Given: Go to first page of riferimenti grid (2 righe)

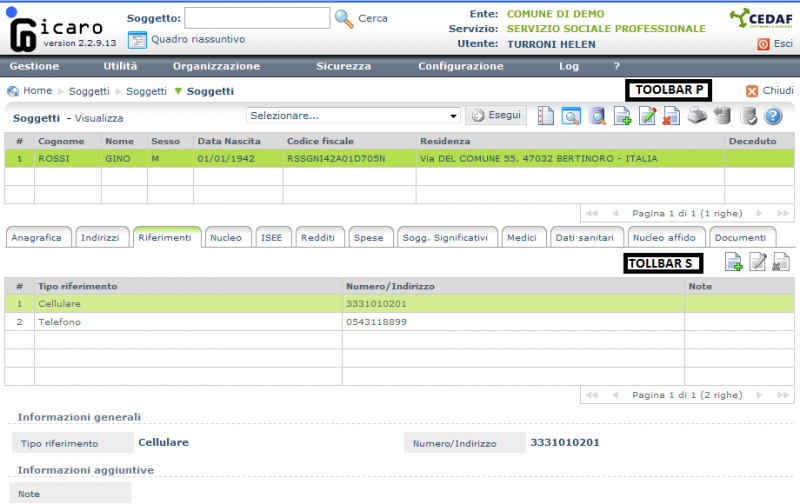Looking at the screenshot, I should [592, 395].
